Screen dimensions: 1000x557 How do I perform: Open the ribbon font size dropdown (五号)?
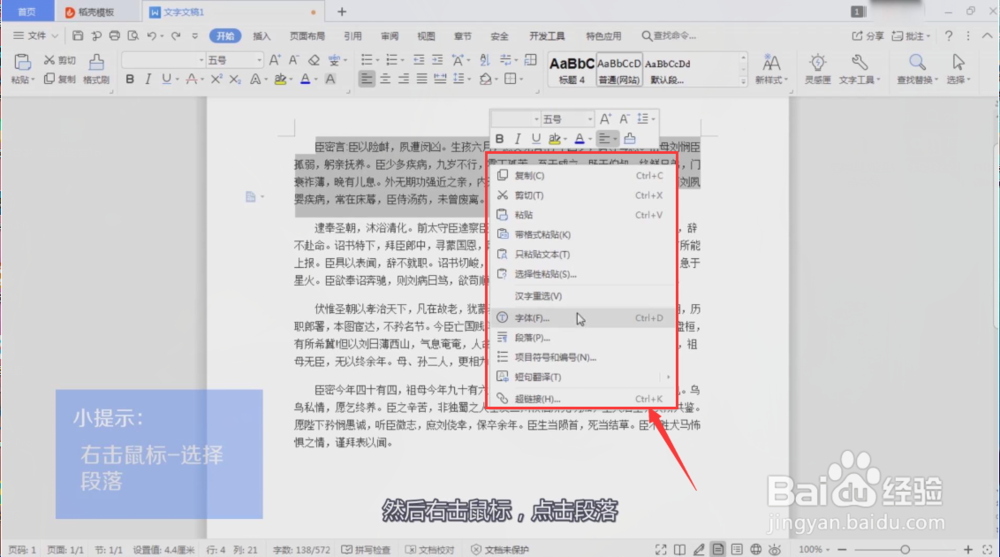point(260,60)
